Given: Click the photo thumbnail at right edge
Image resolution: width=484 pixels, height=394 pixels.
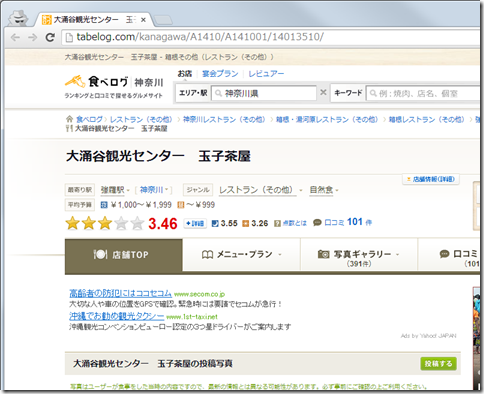Looking at the screenshot, I should (x=476, y=337).
